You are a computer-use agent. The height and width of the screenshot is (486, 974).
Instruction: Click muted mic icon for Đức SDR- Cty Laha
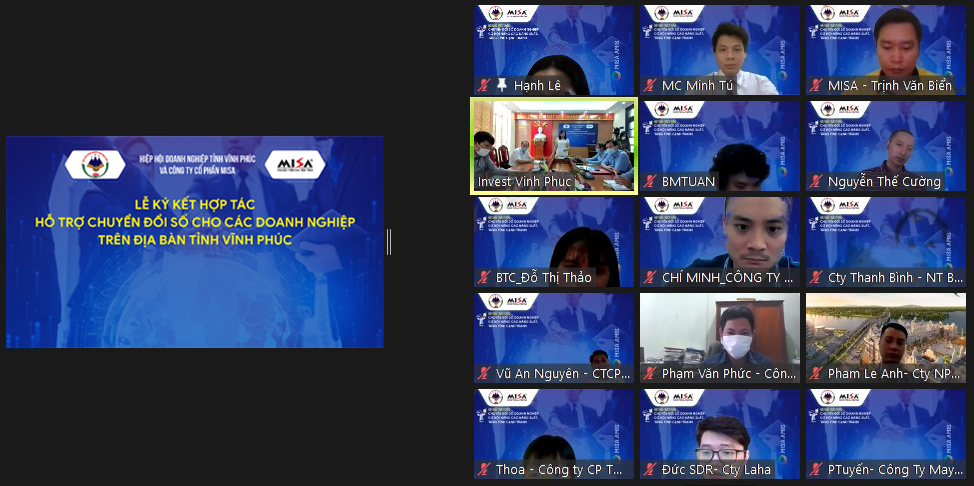(x=650, y=469)
